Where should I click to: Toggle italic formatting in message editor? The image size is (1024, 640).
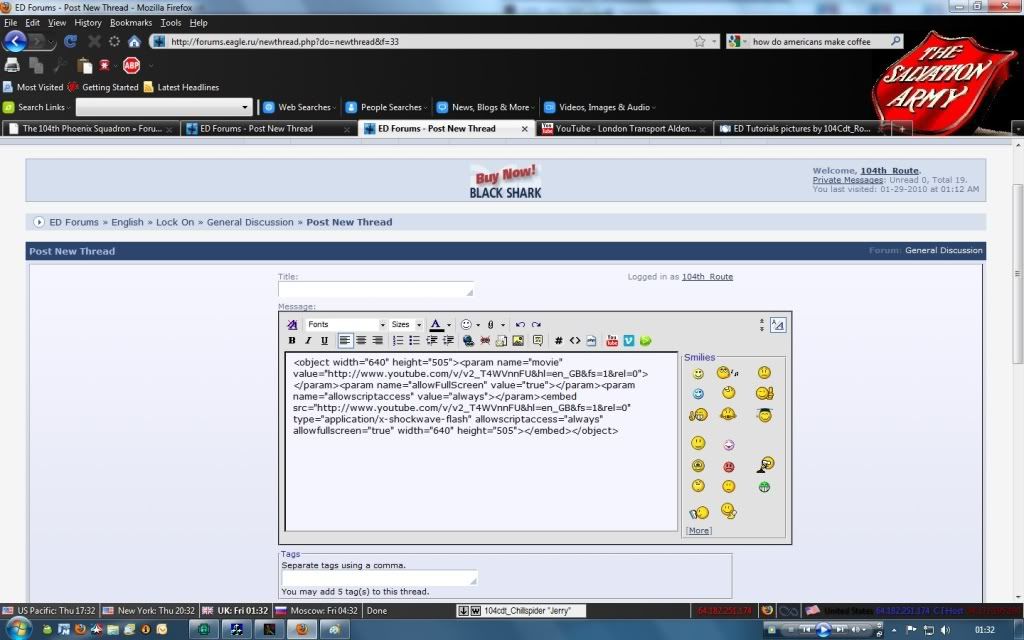click(308, 341)
